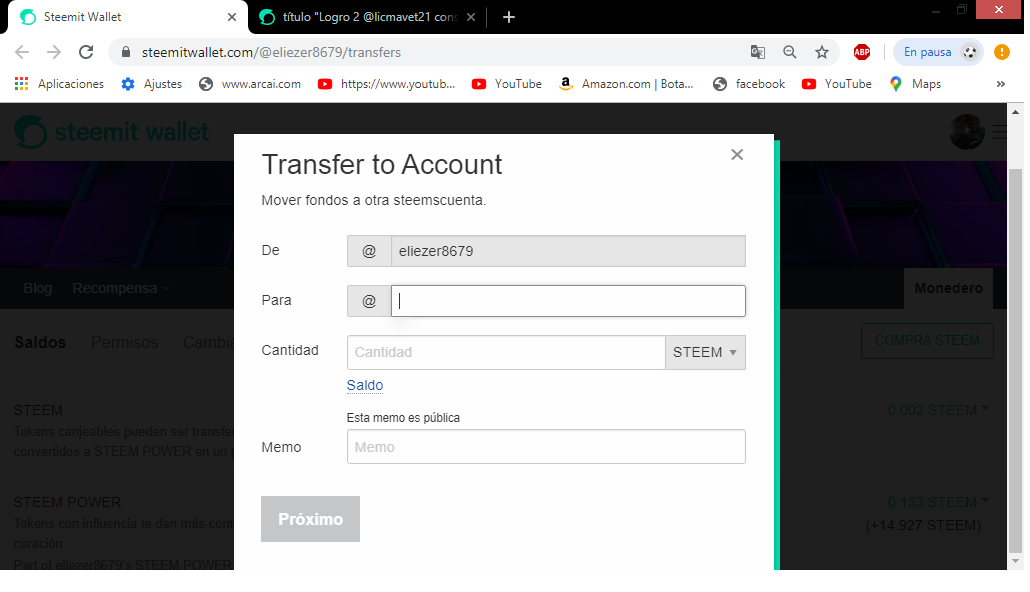The height and width of the screenshot is (592, 1030).
Task: Open the www.arcai.com bookmark
Action: pyautogui.click(x=250, y=83)
